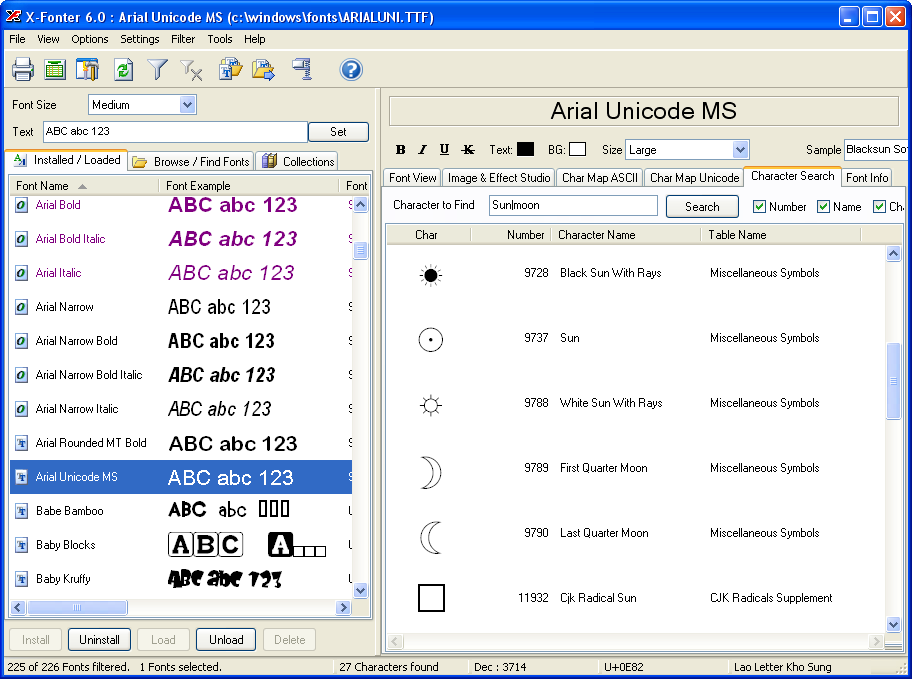Toggle Strikethrough formatting for the sample
The width and height of the screenshot is (912, 679).
point(468,150)
